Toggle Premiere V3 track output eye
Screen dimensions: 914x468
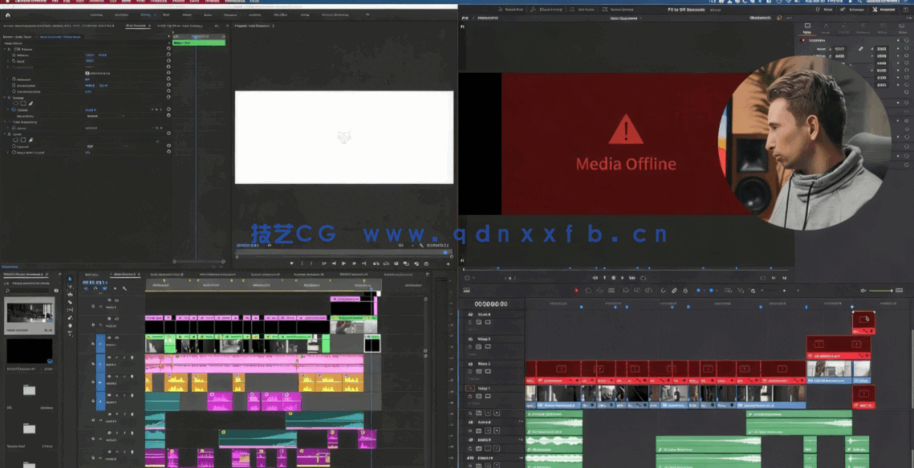point(117,300)
